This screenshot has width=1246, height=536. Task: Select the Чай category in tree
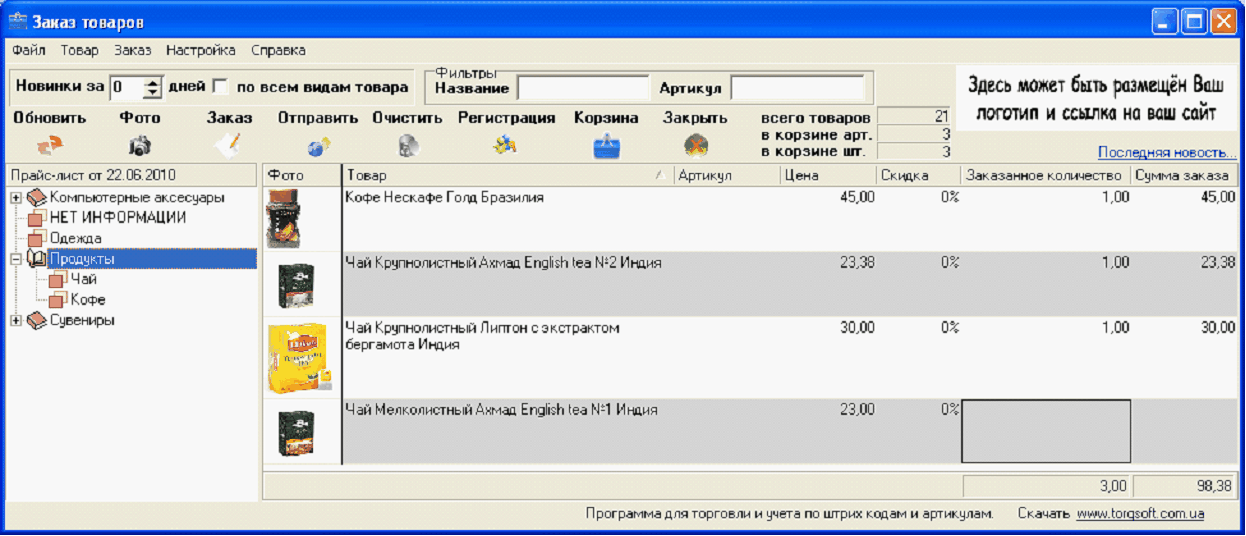click(84, 279)
